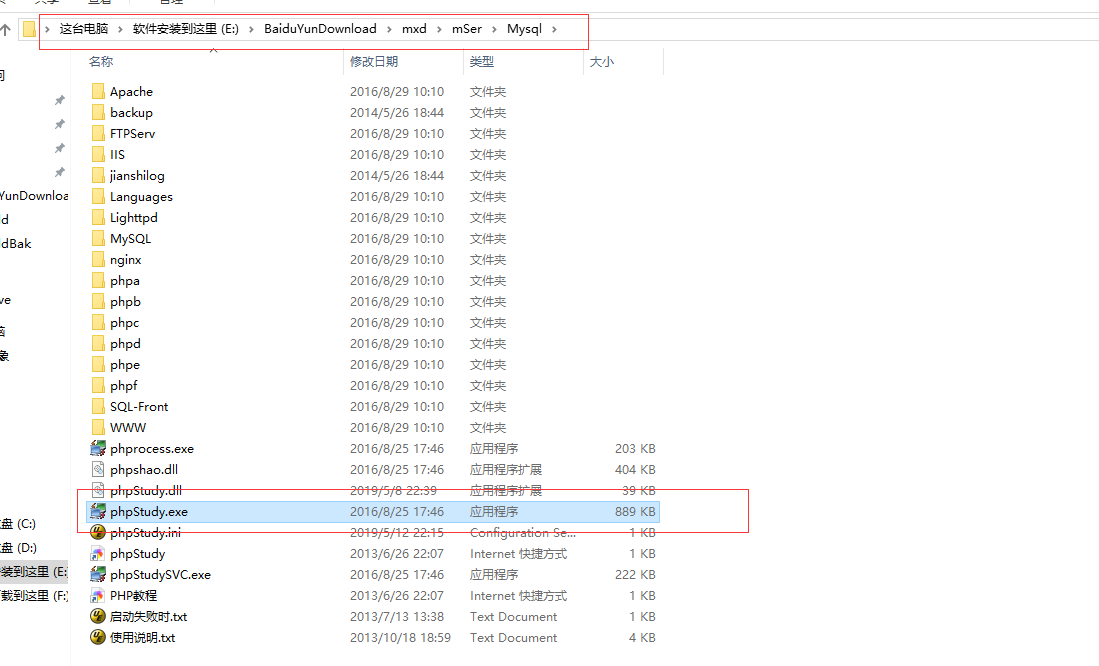Viewport: 1099px width, 666px height.
Task: Open drive (C:) in navigation pane
Action: pos(18,524)
